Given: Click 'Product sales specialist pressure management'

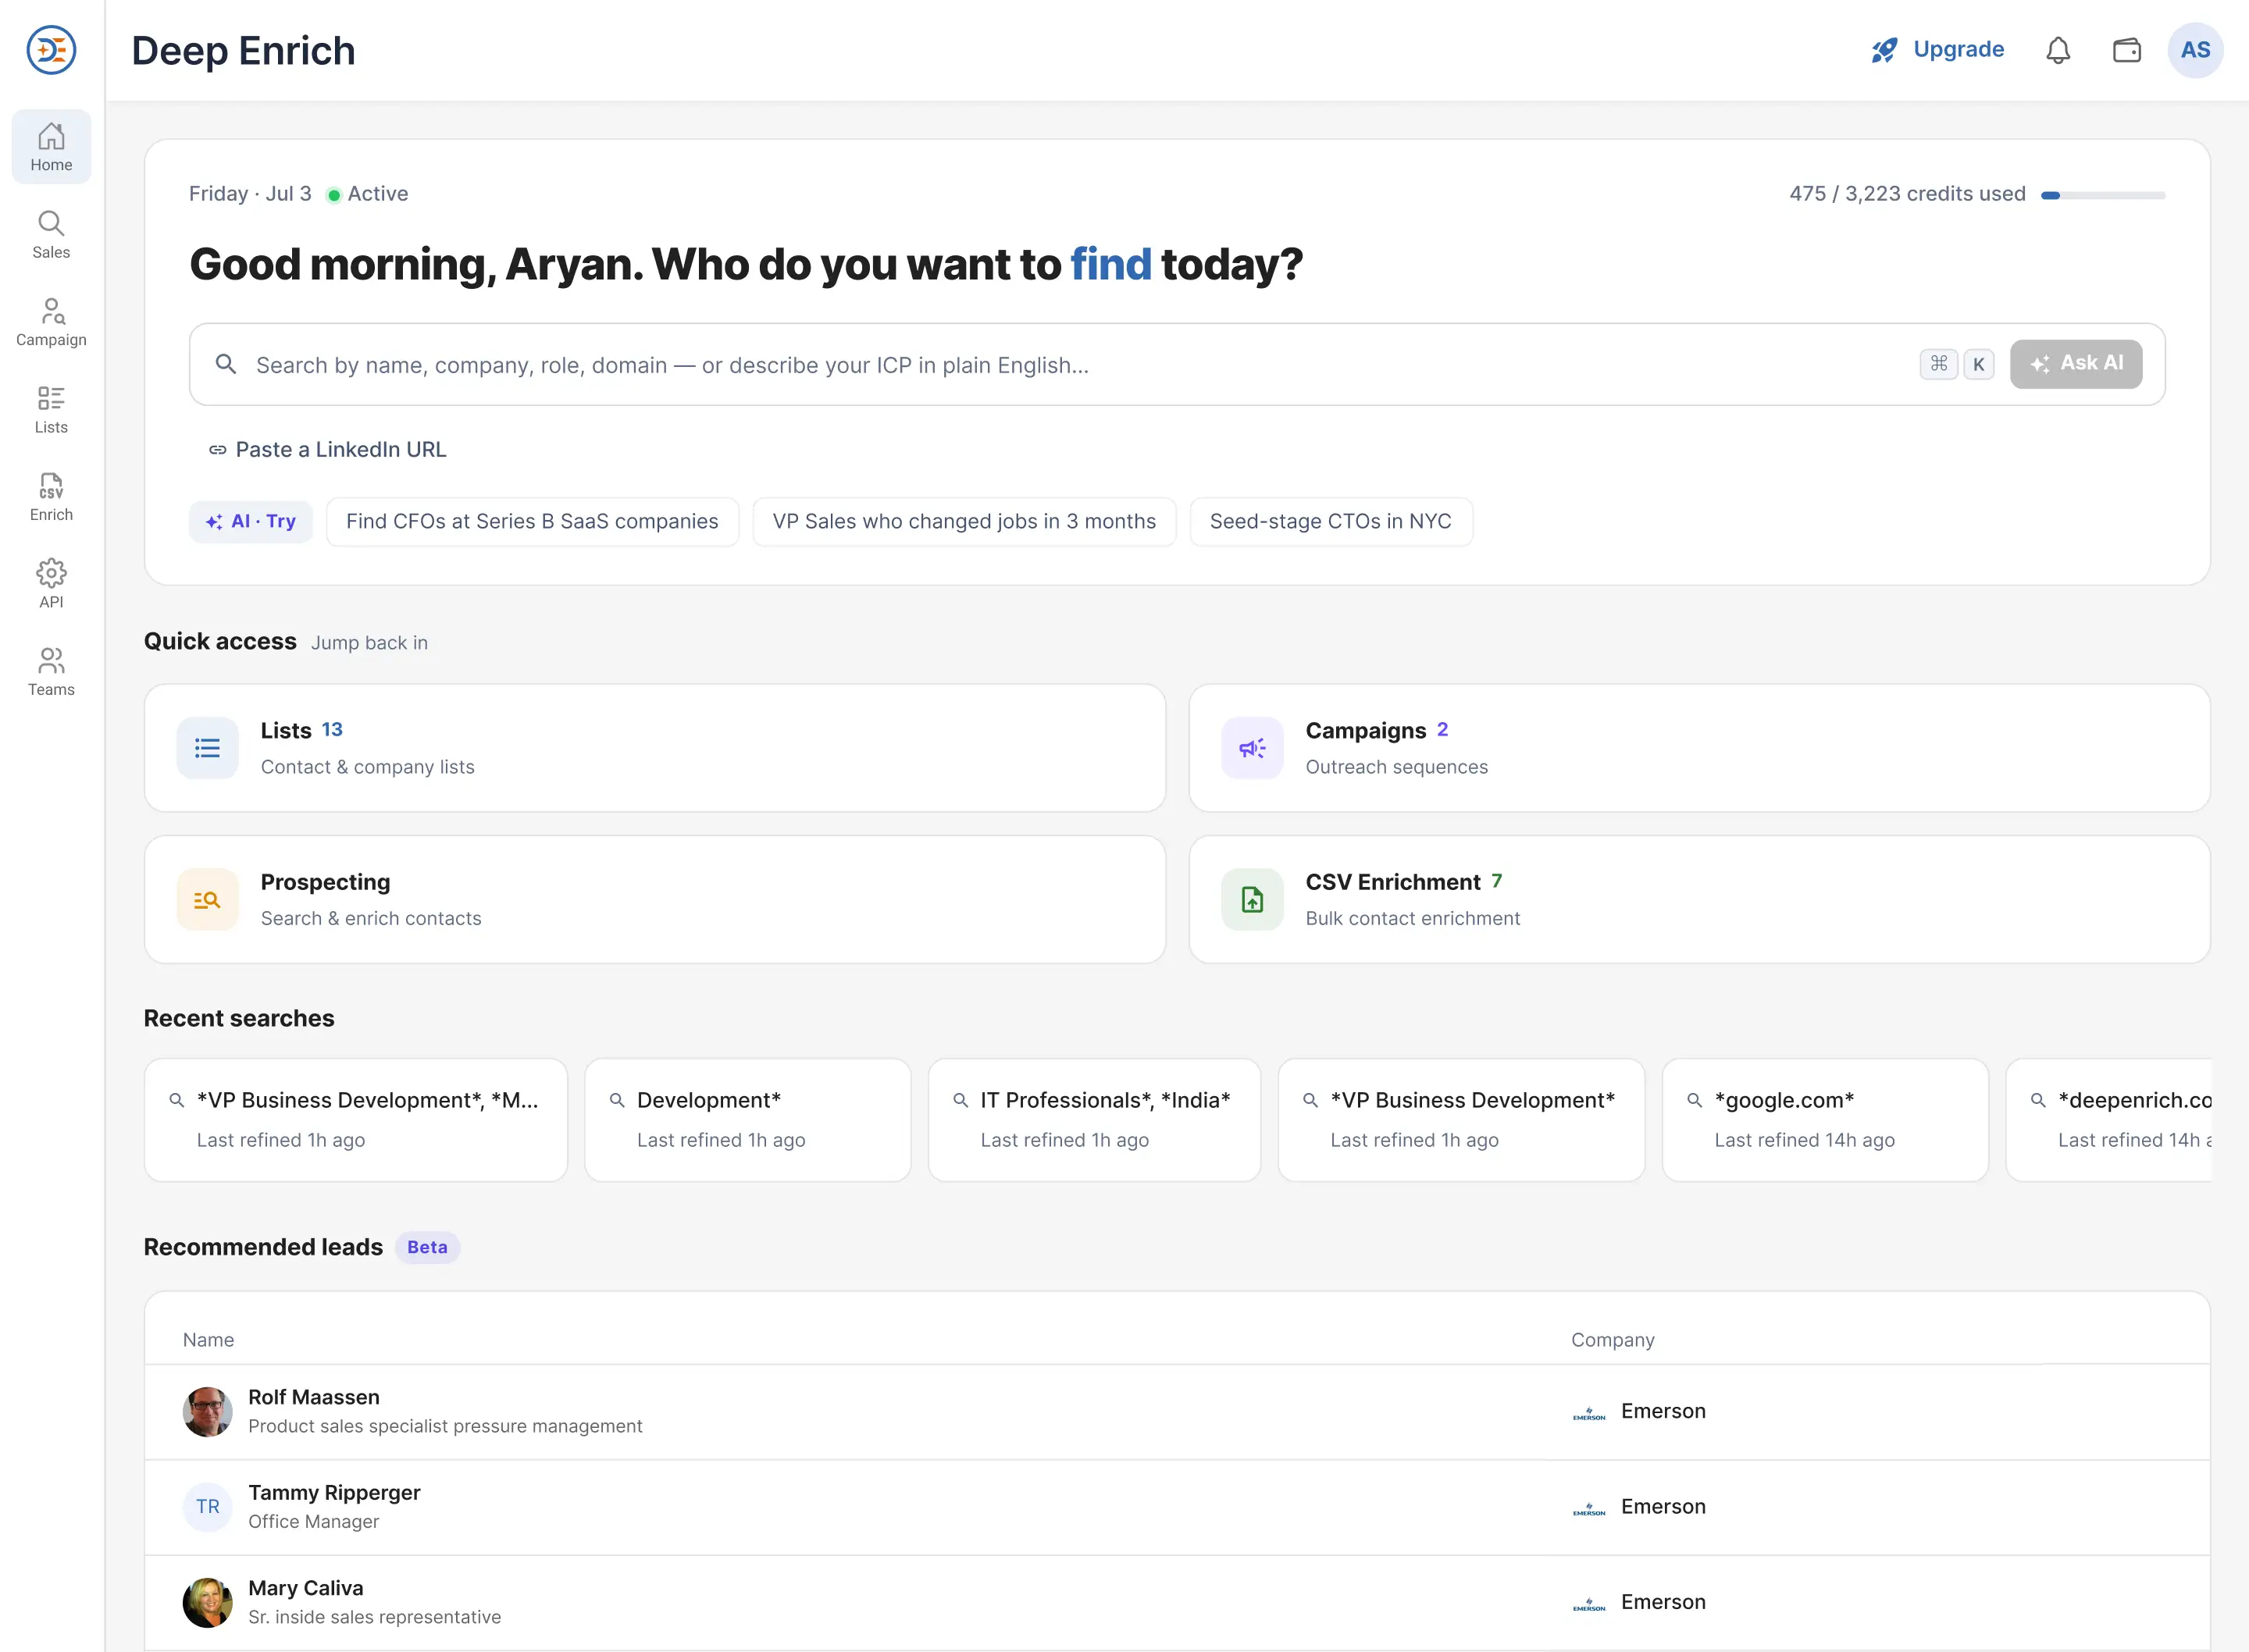Looking at the screenshot, I should (x=445, y=1426).
